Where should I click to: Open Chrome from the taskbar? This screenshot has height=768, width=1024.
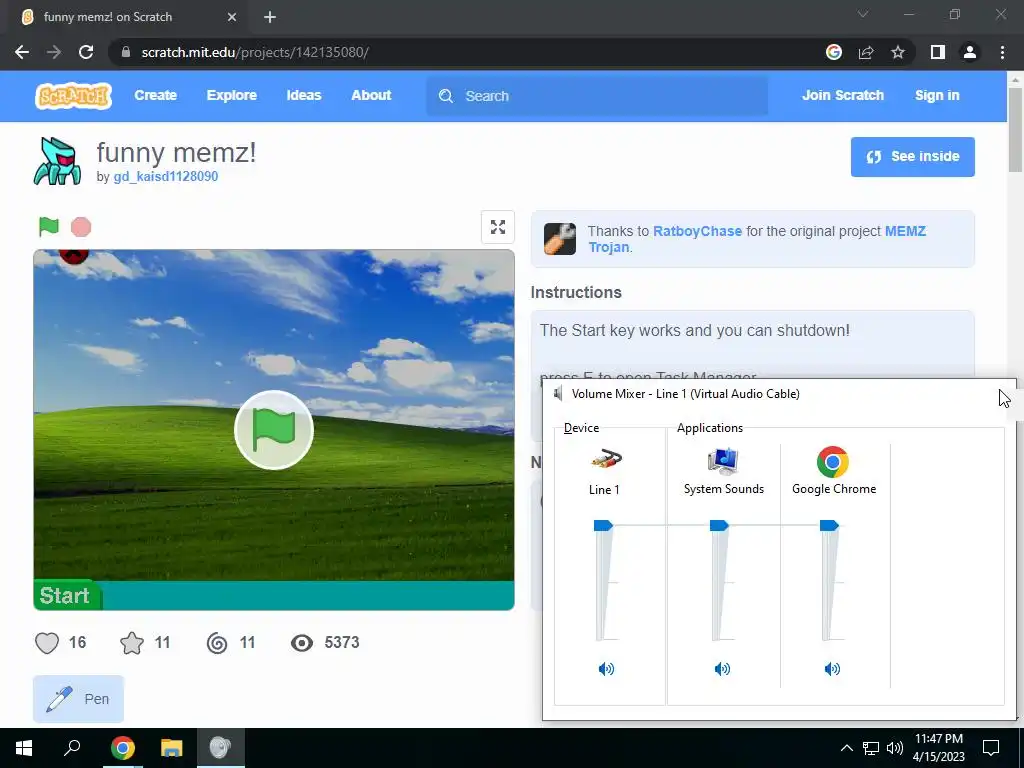(x=122, y=748)
